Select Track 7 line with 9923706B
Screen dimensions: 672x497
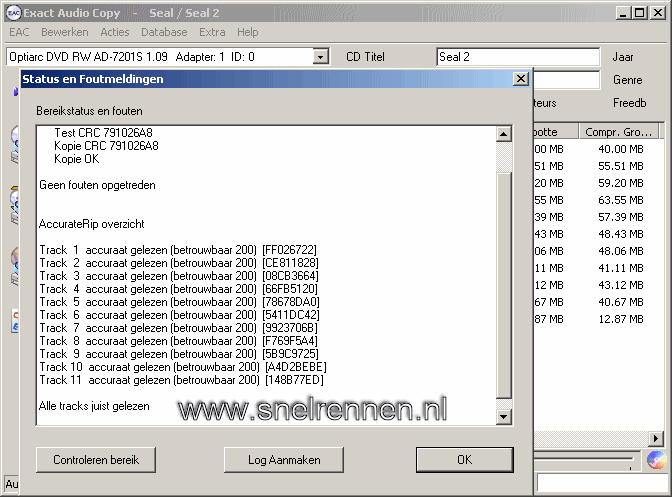point(179,328)
